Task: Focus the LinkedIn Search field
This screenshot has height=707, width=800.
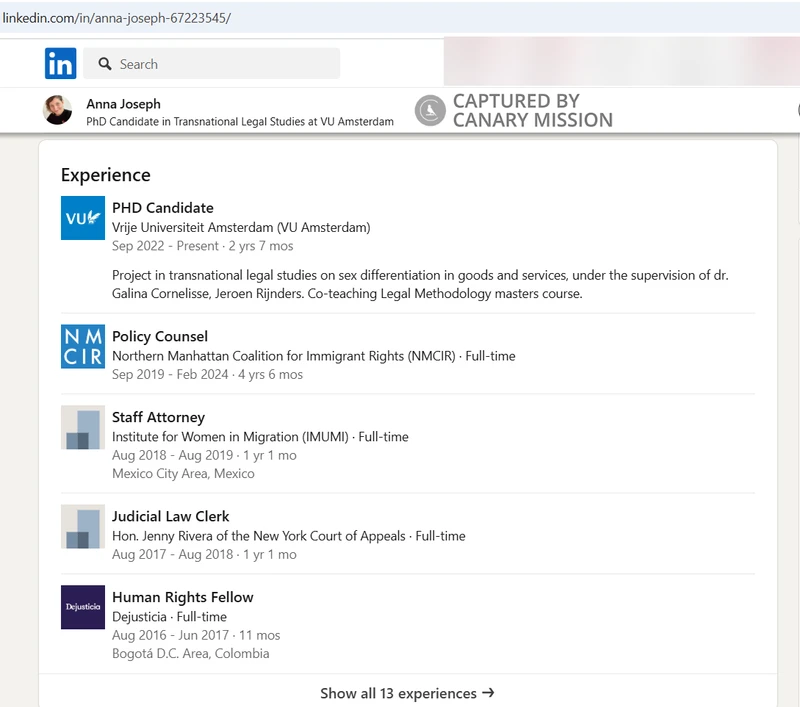Action: [212, 64]
